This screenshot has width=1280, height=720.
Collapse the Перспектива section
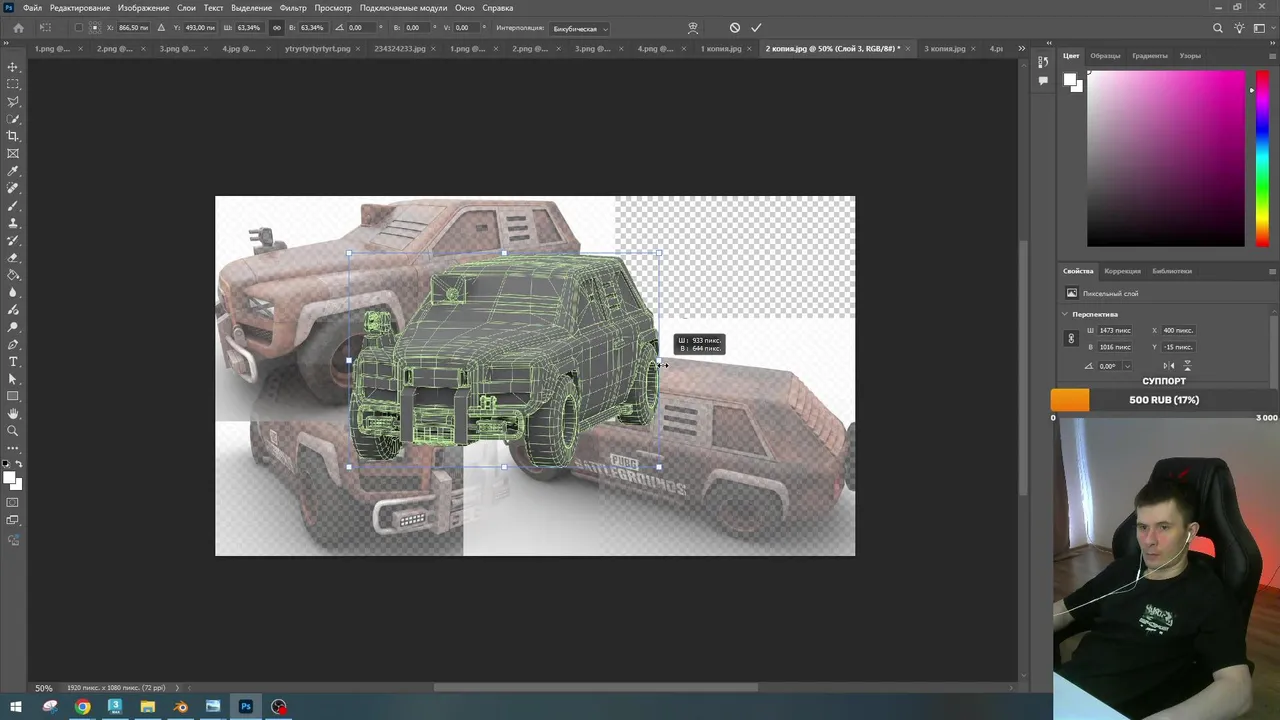[1066, 314]
